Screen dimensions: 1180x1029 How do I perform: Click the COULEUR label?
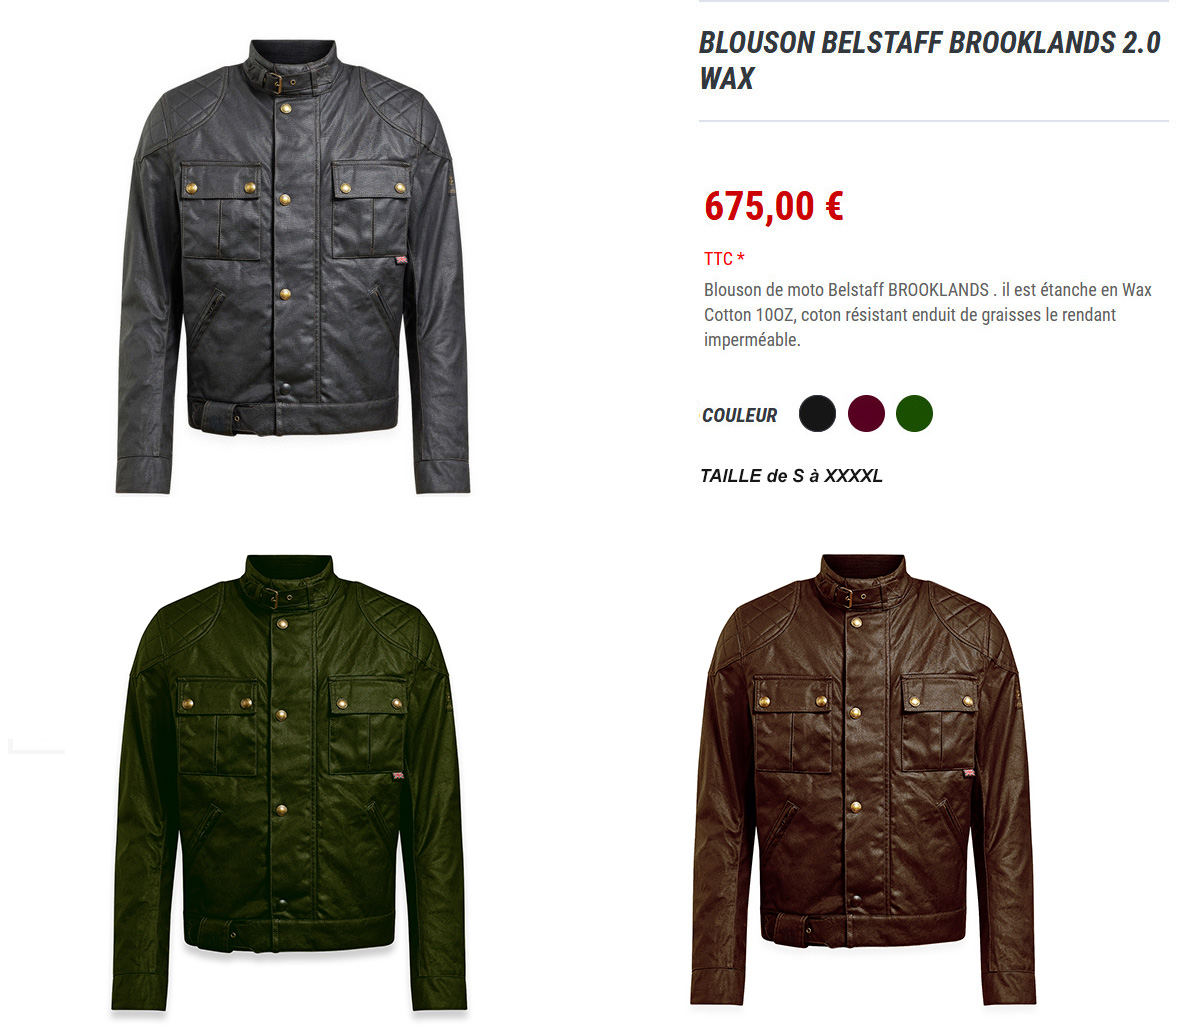(739, 415)
